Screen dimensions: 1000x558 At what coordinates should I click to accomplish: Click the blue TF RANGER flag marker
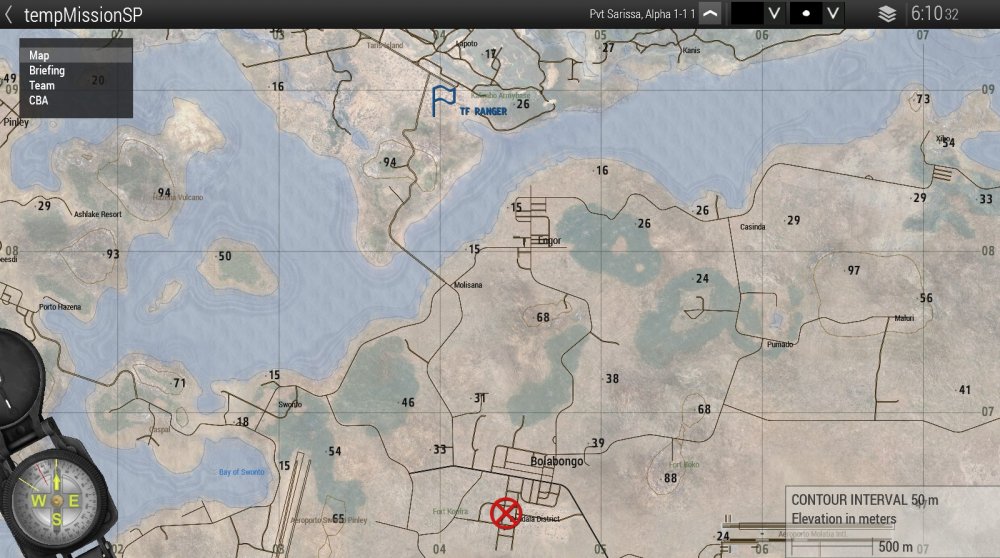click(x=443, y=101)
